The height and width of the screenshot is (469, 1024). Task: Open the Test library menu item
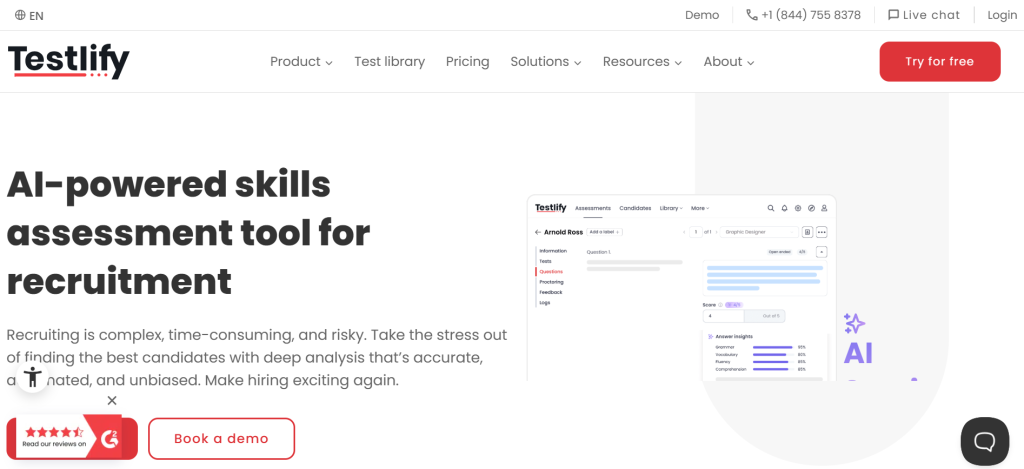click(389, 61)
